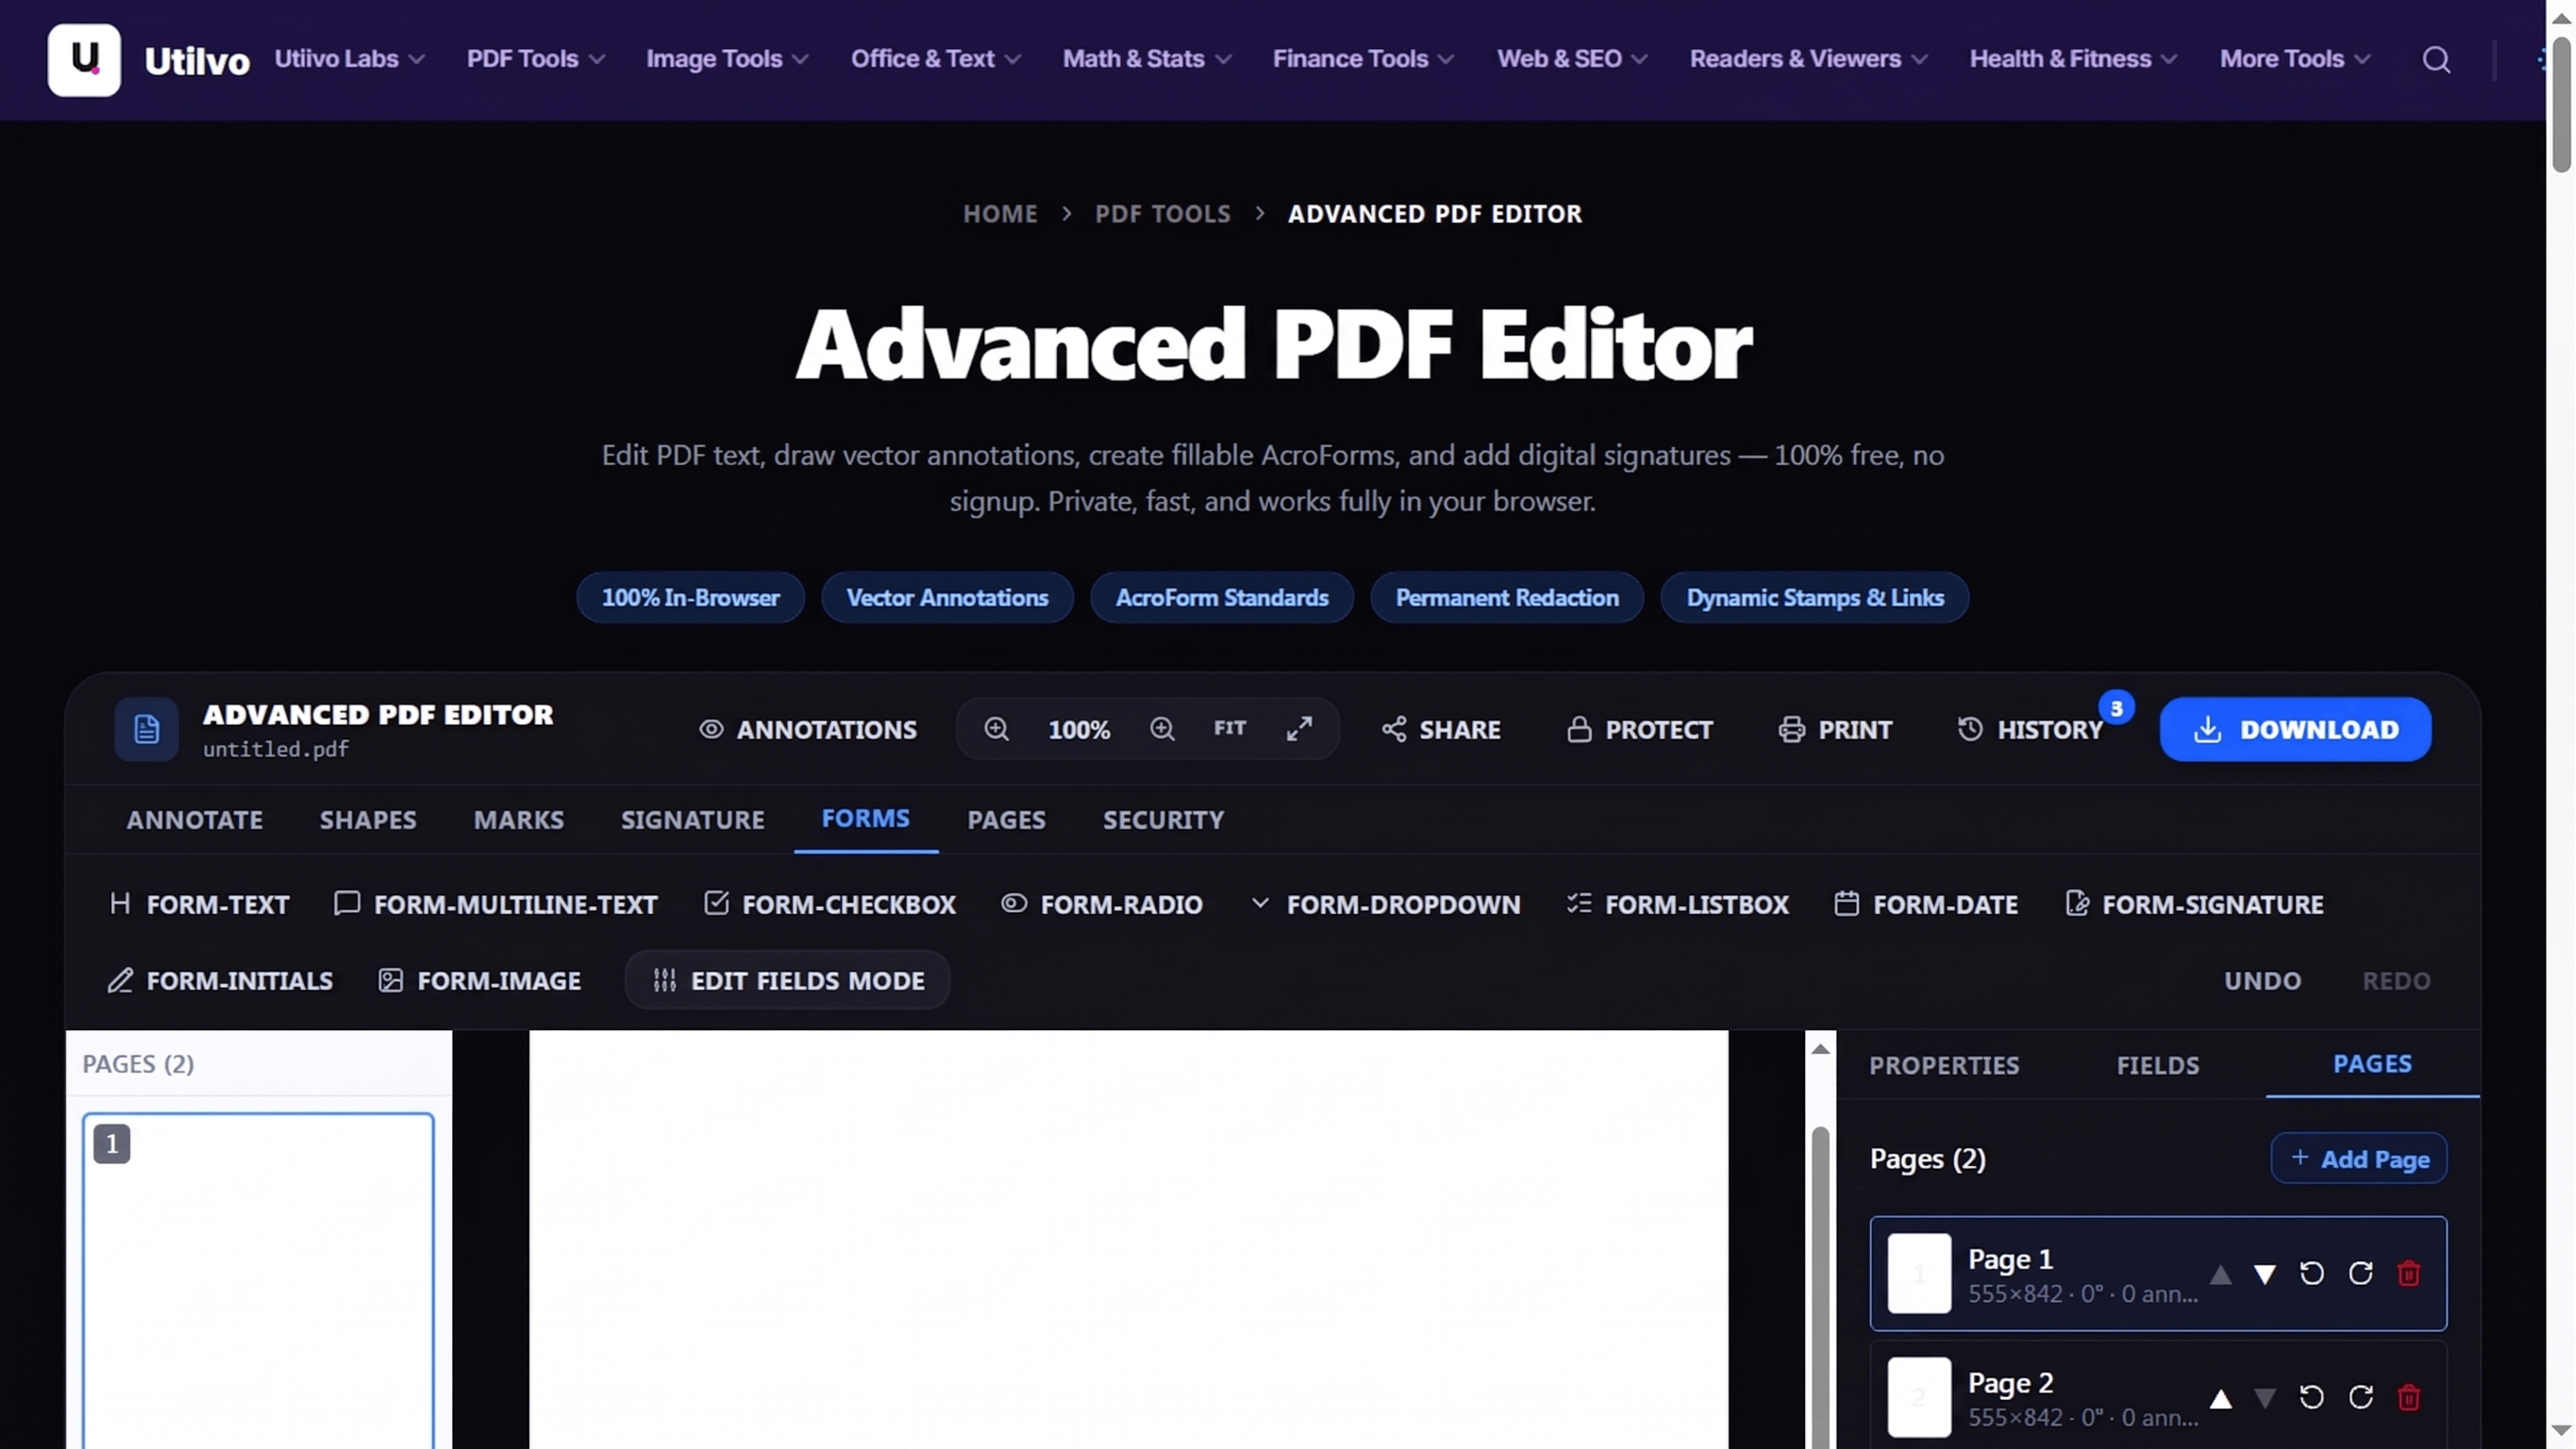Click the Download button

[2295, 729]
